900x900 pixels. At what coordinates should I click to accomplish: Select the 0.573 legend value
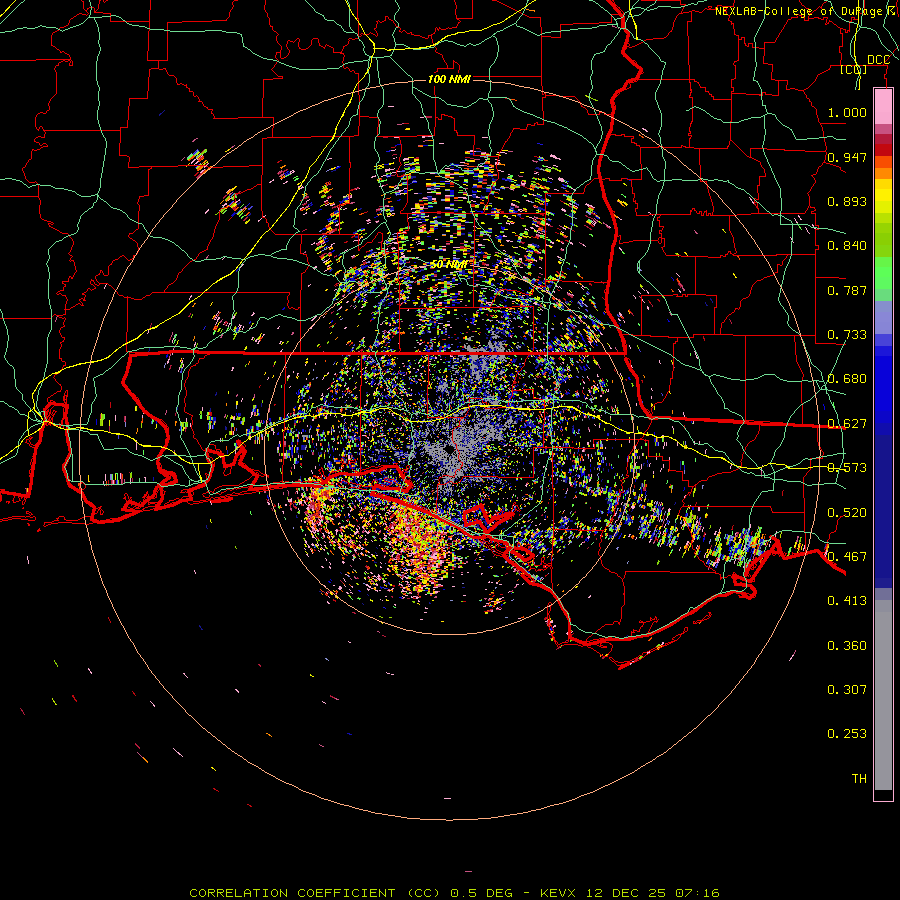click(847, 468)
